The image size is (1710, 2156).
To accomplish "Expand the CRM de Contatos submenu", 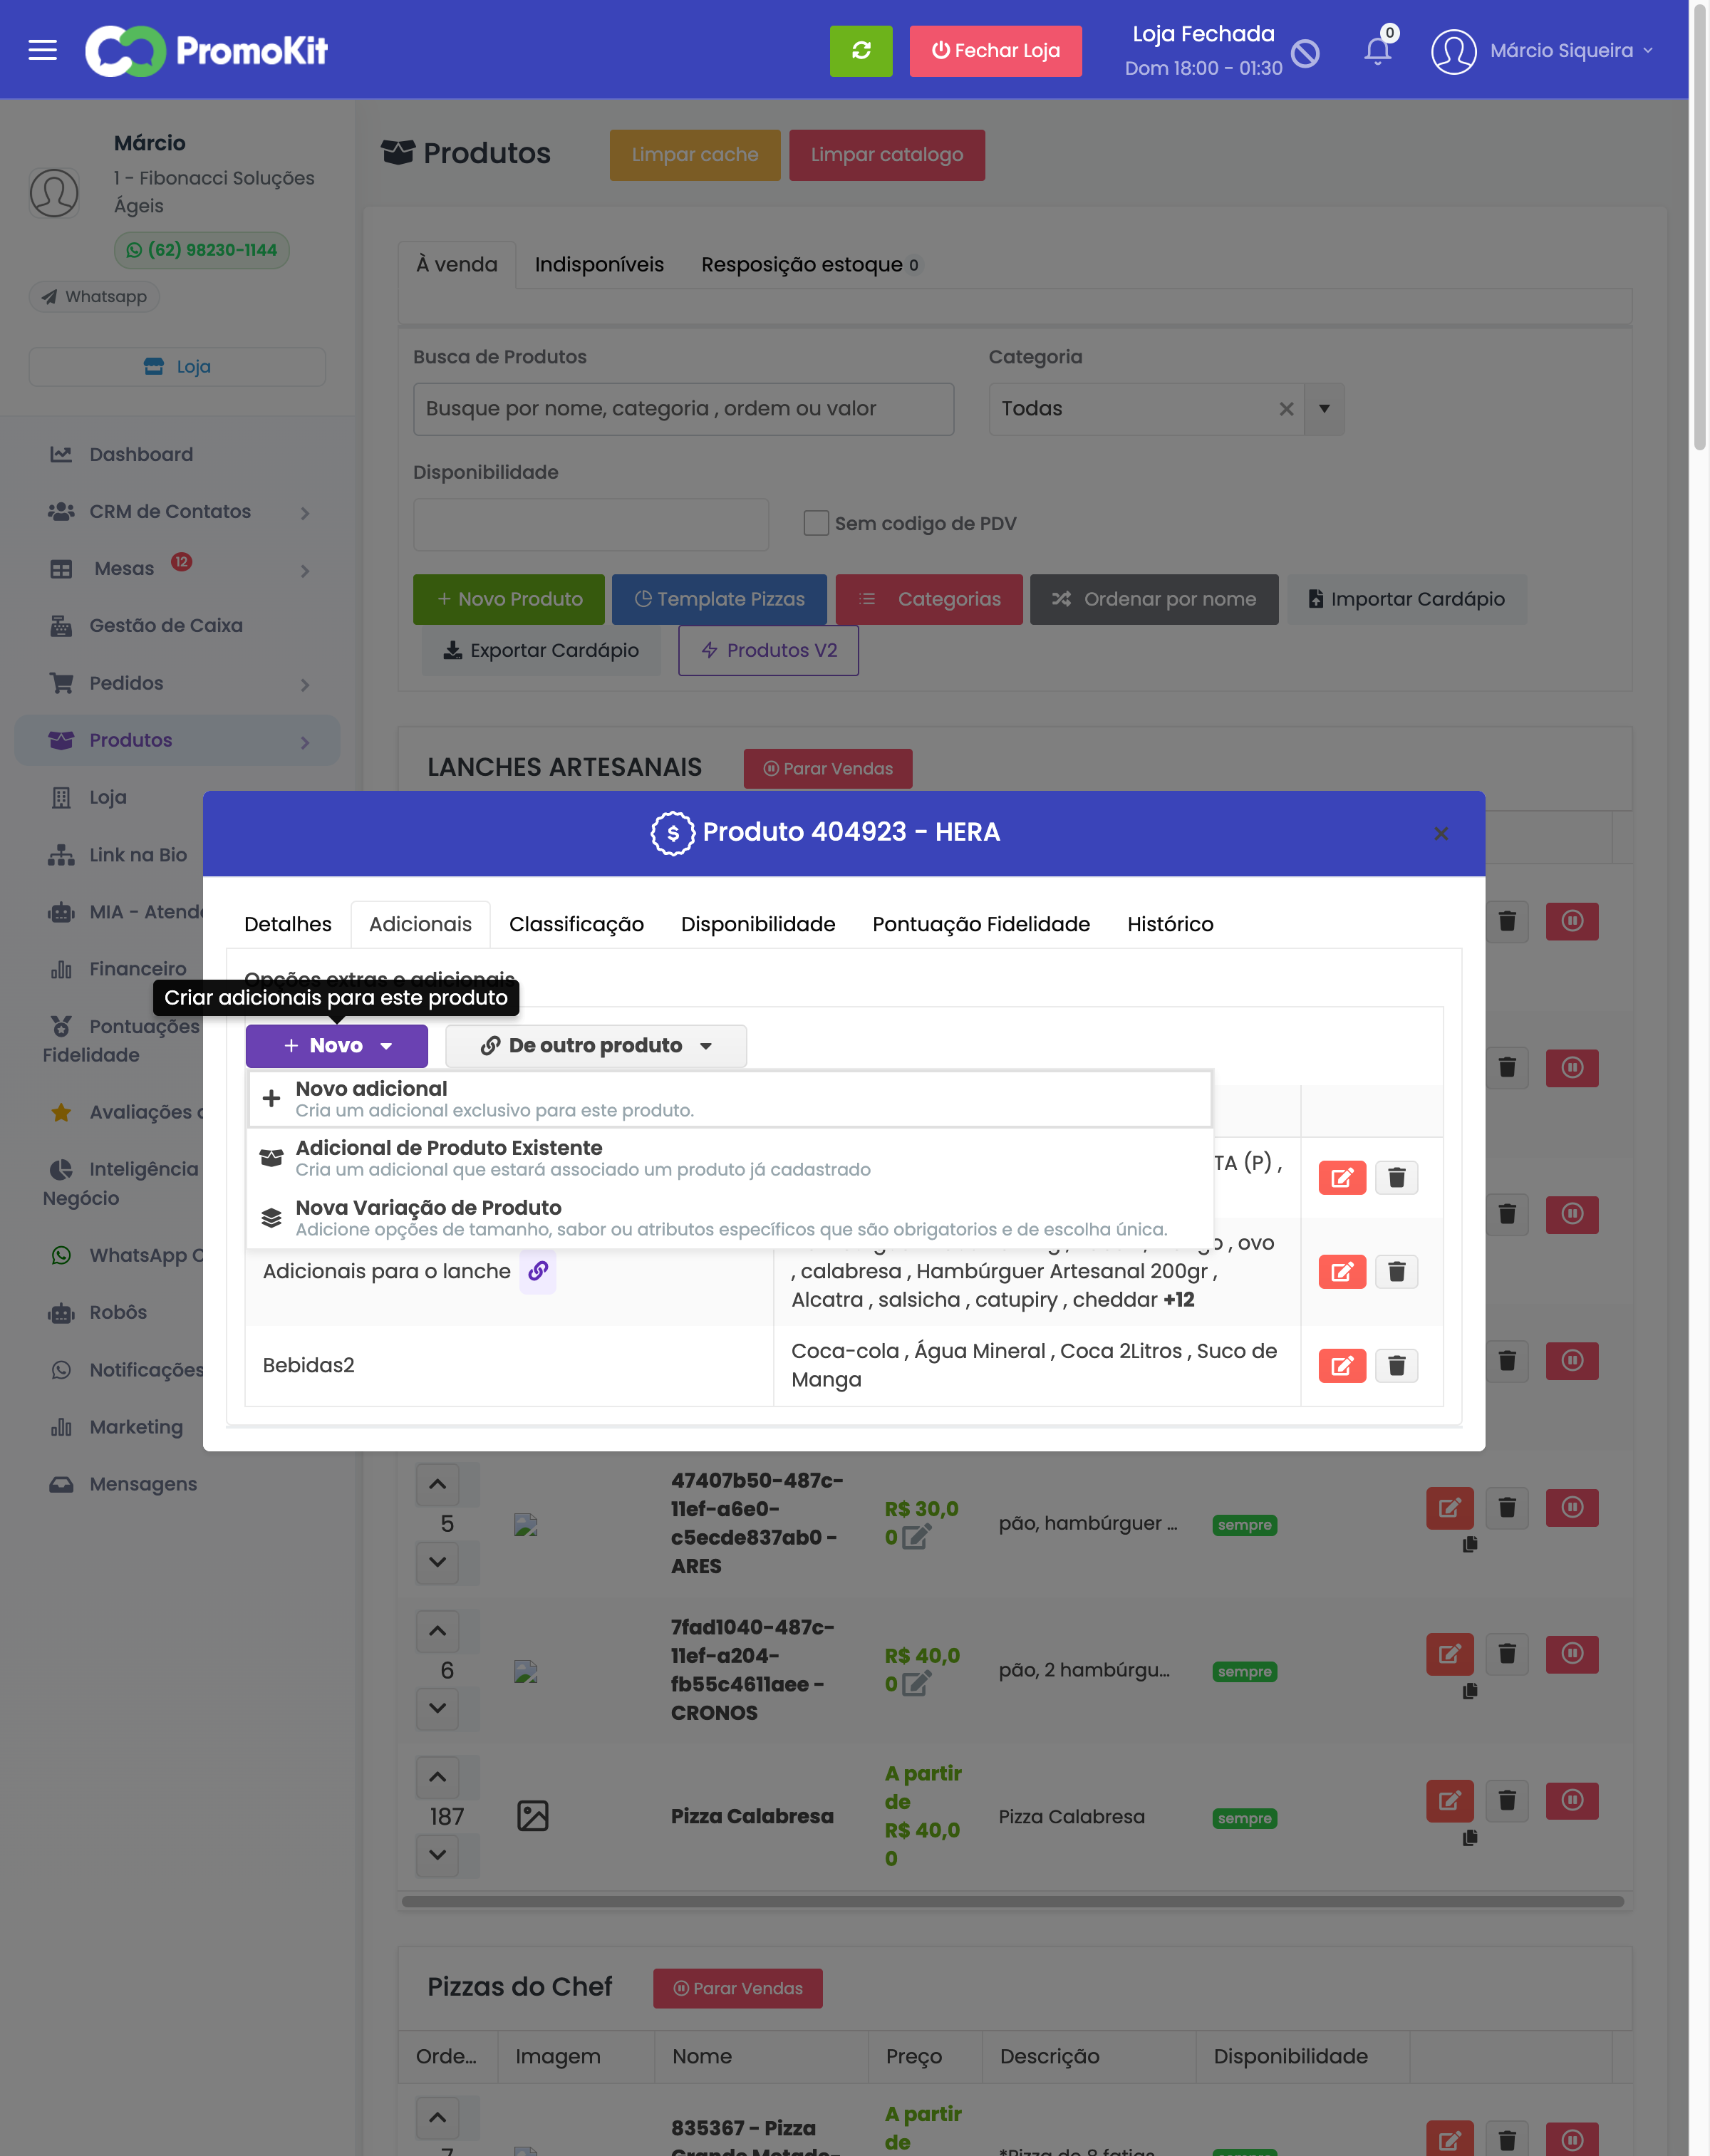I will coord(305,513).
